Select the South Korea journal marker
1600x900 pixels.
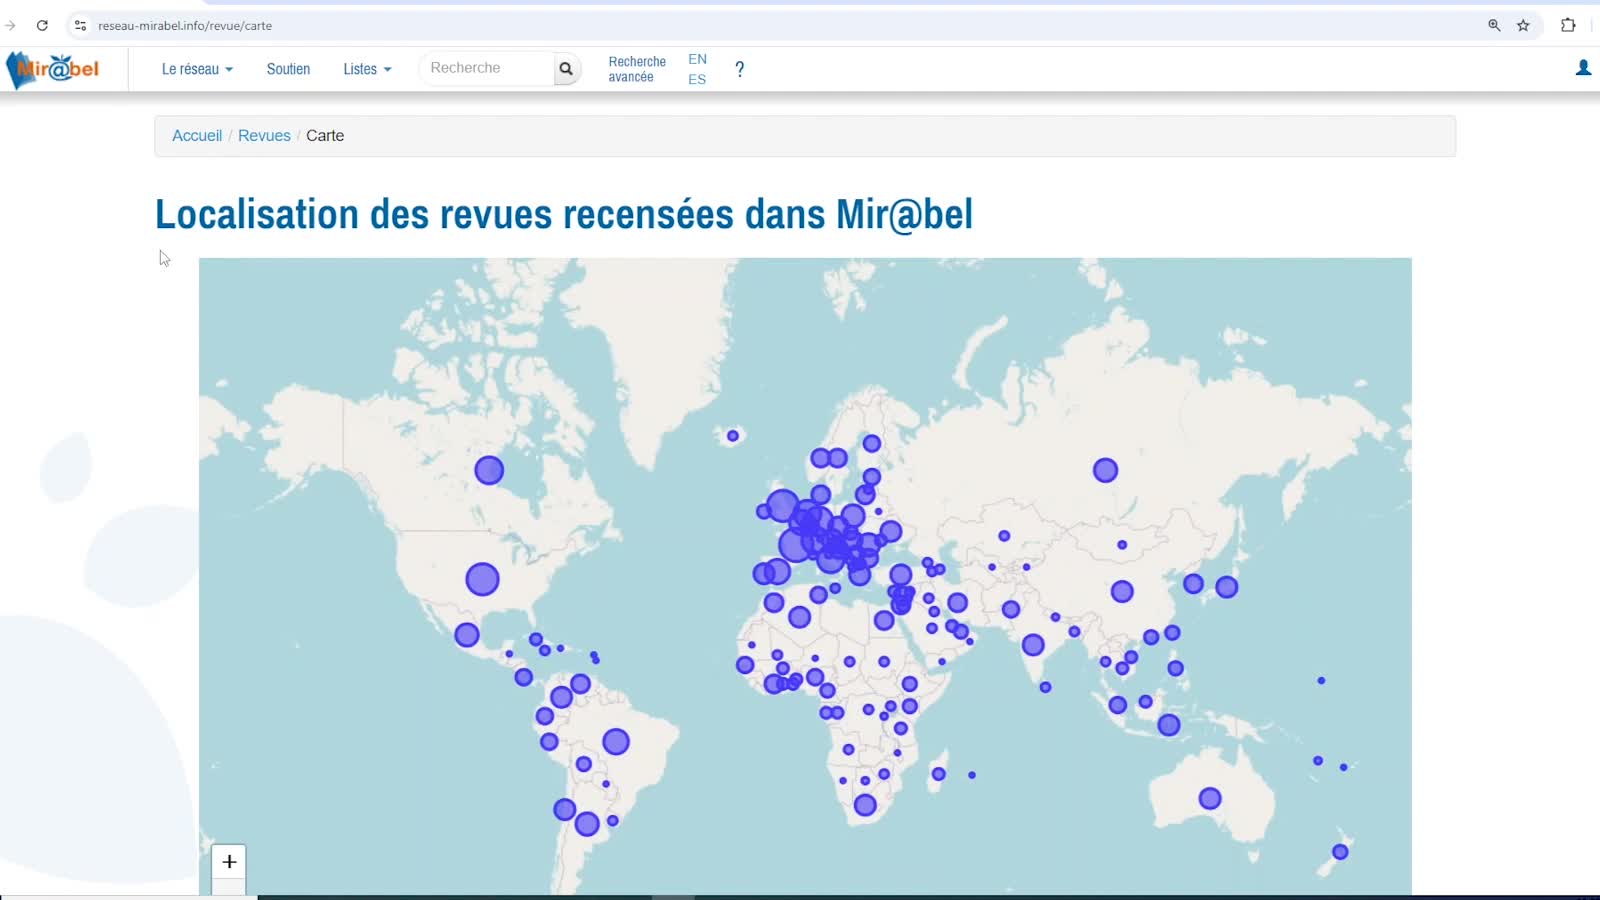click(1193, 583)
